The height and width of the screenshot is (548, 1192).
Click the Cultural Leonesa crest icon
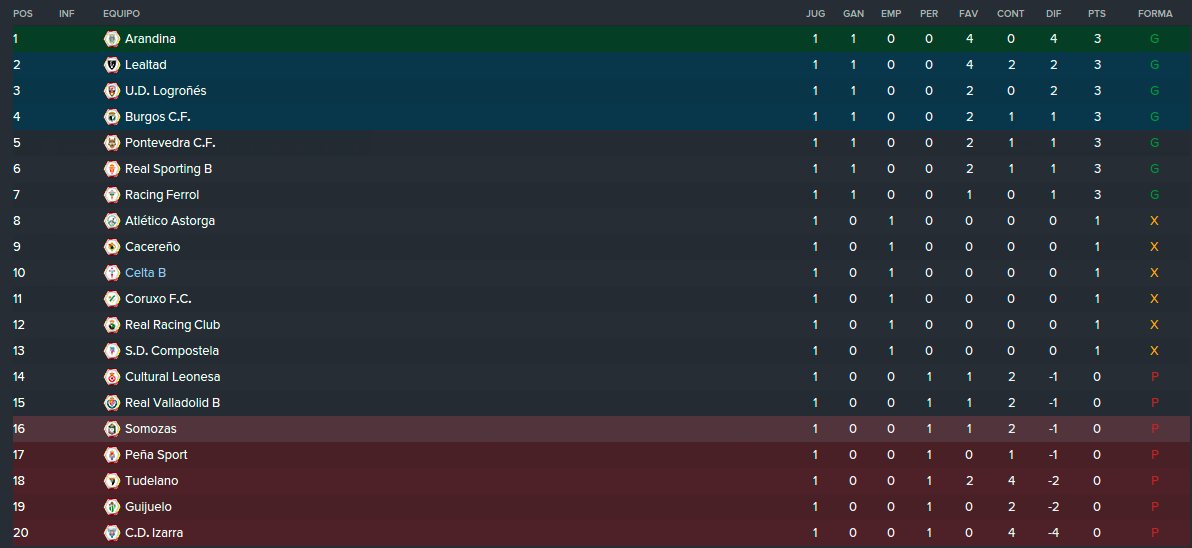[x=112, y=377]
